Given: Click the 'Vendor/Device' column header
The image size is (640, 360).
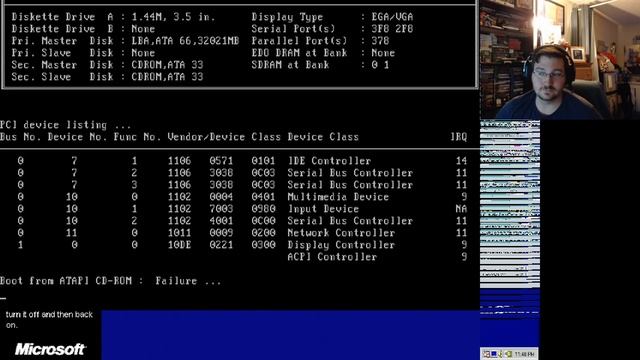Looking at the screenshot, I should pos(206,137).
